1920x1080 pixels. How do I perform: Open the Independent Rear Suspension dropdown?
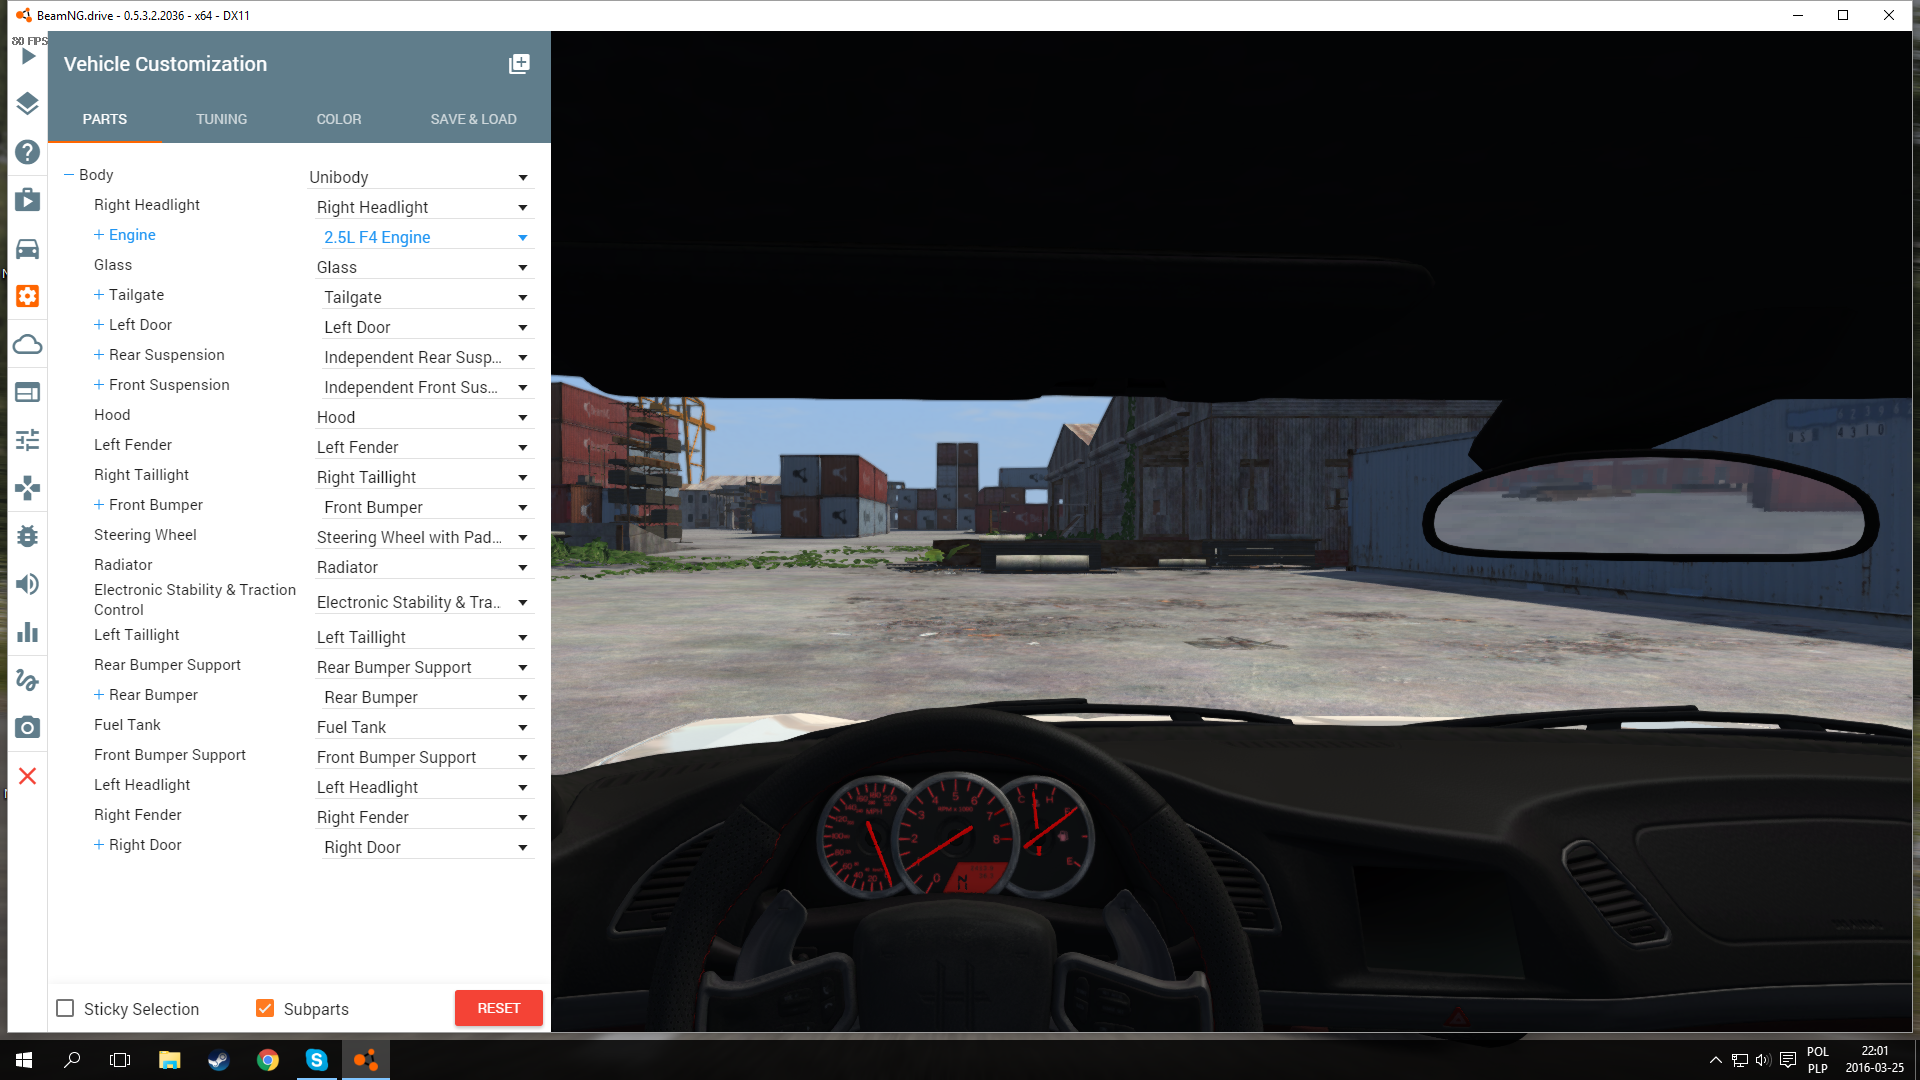coord(426,357)
